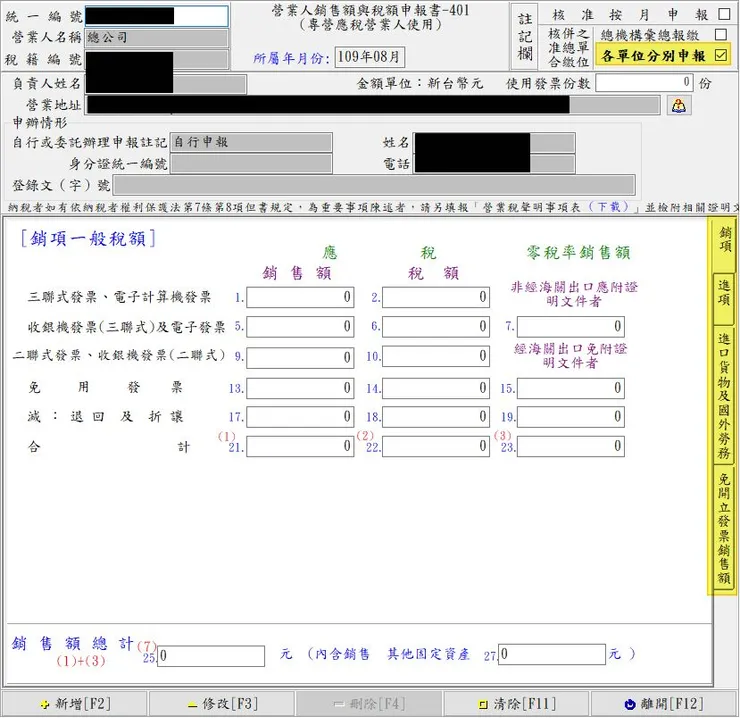
Task: Click field 14 免用發票 稅額
Action: tap(436, 389)
